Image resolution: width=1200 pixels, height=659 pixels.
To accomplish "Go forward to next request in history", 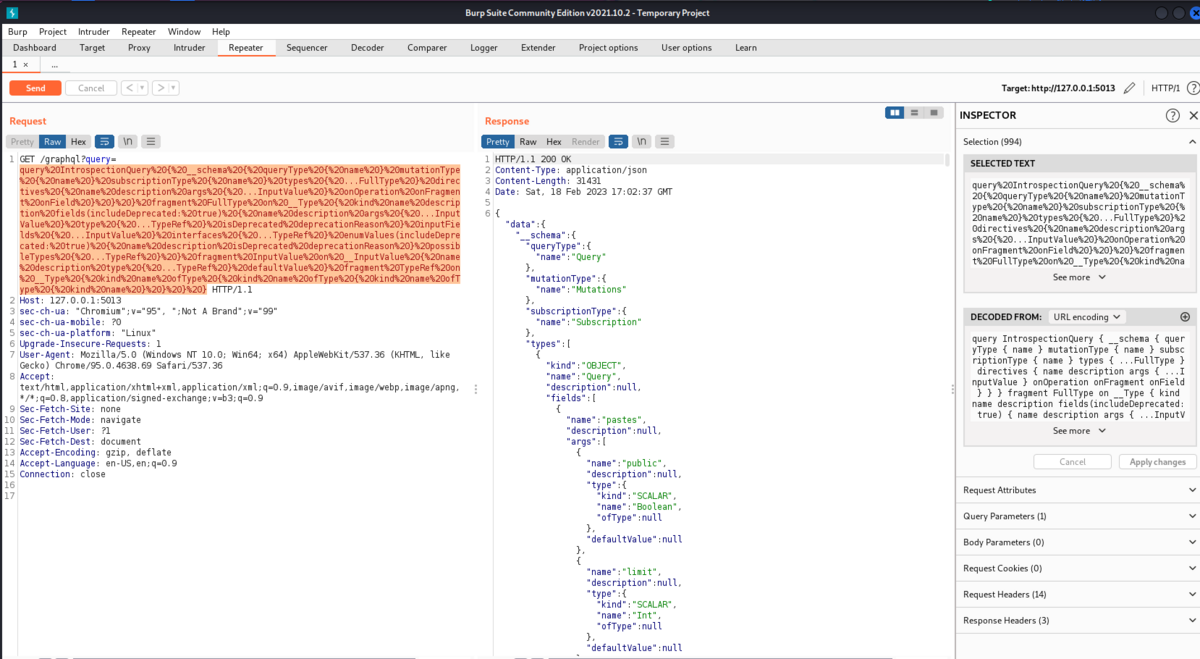I will 159,88.
